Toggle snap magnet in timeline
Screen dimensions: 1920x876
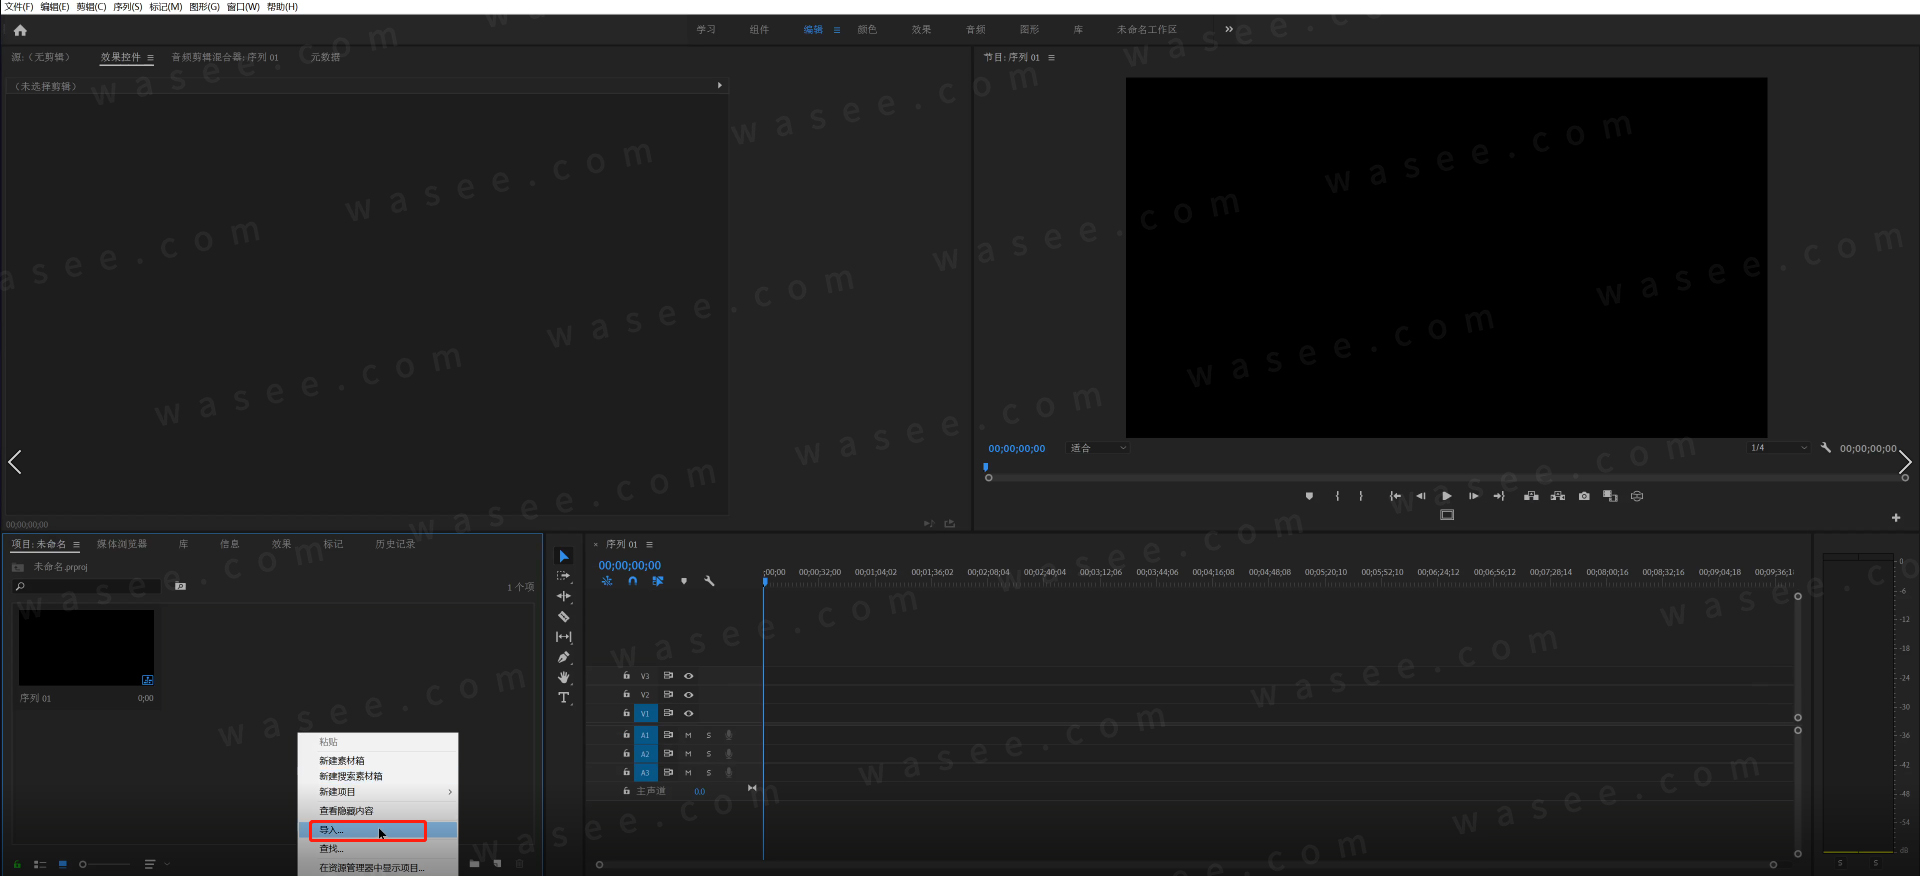(633, 581)
